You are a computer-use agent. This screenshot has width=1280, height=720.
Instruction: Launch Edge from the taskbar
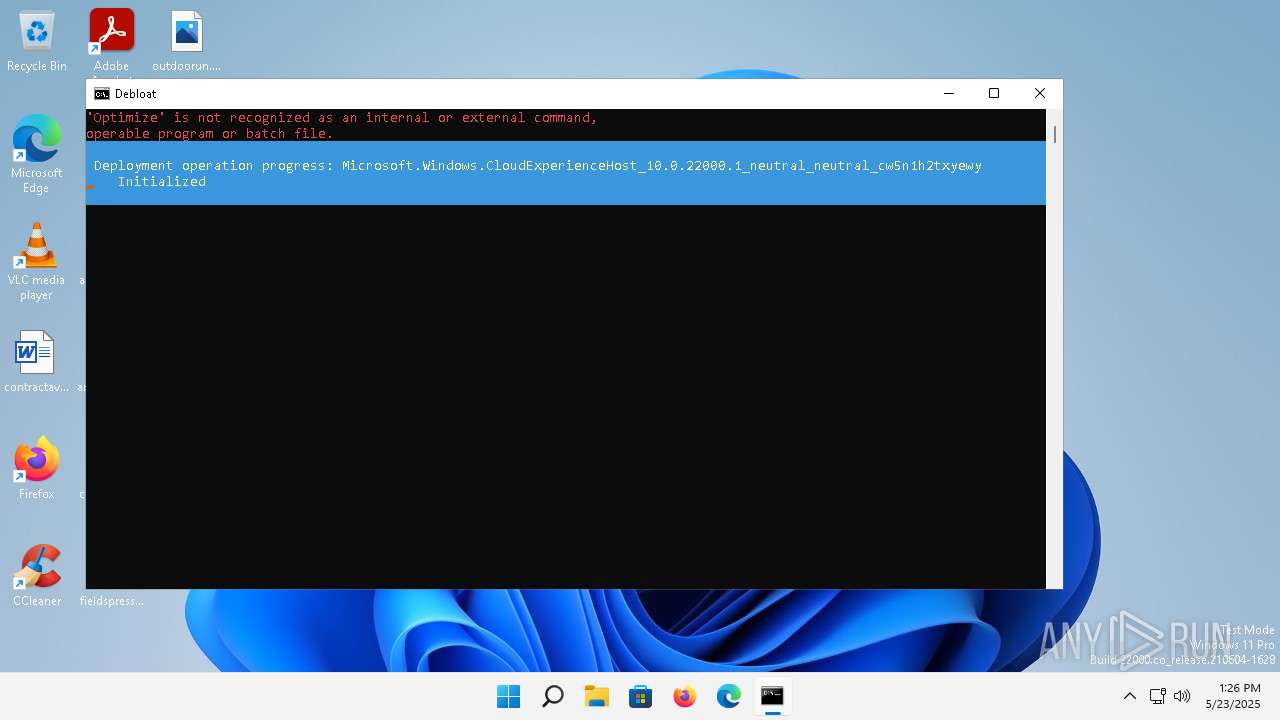729,696
